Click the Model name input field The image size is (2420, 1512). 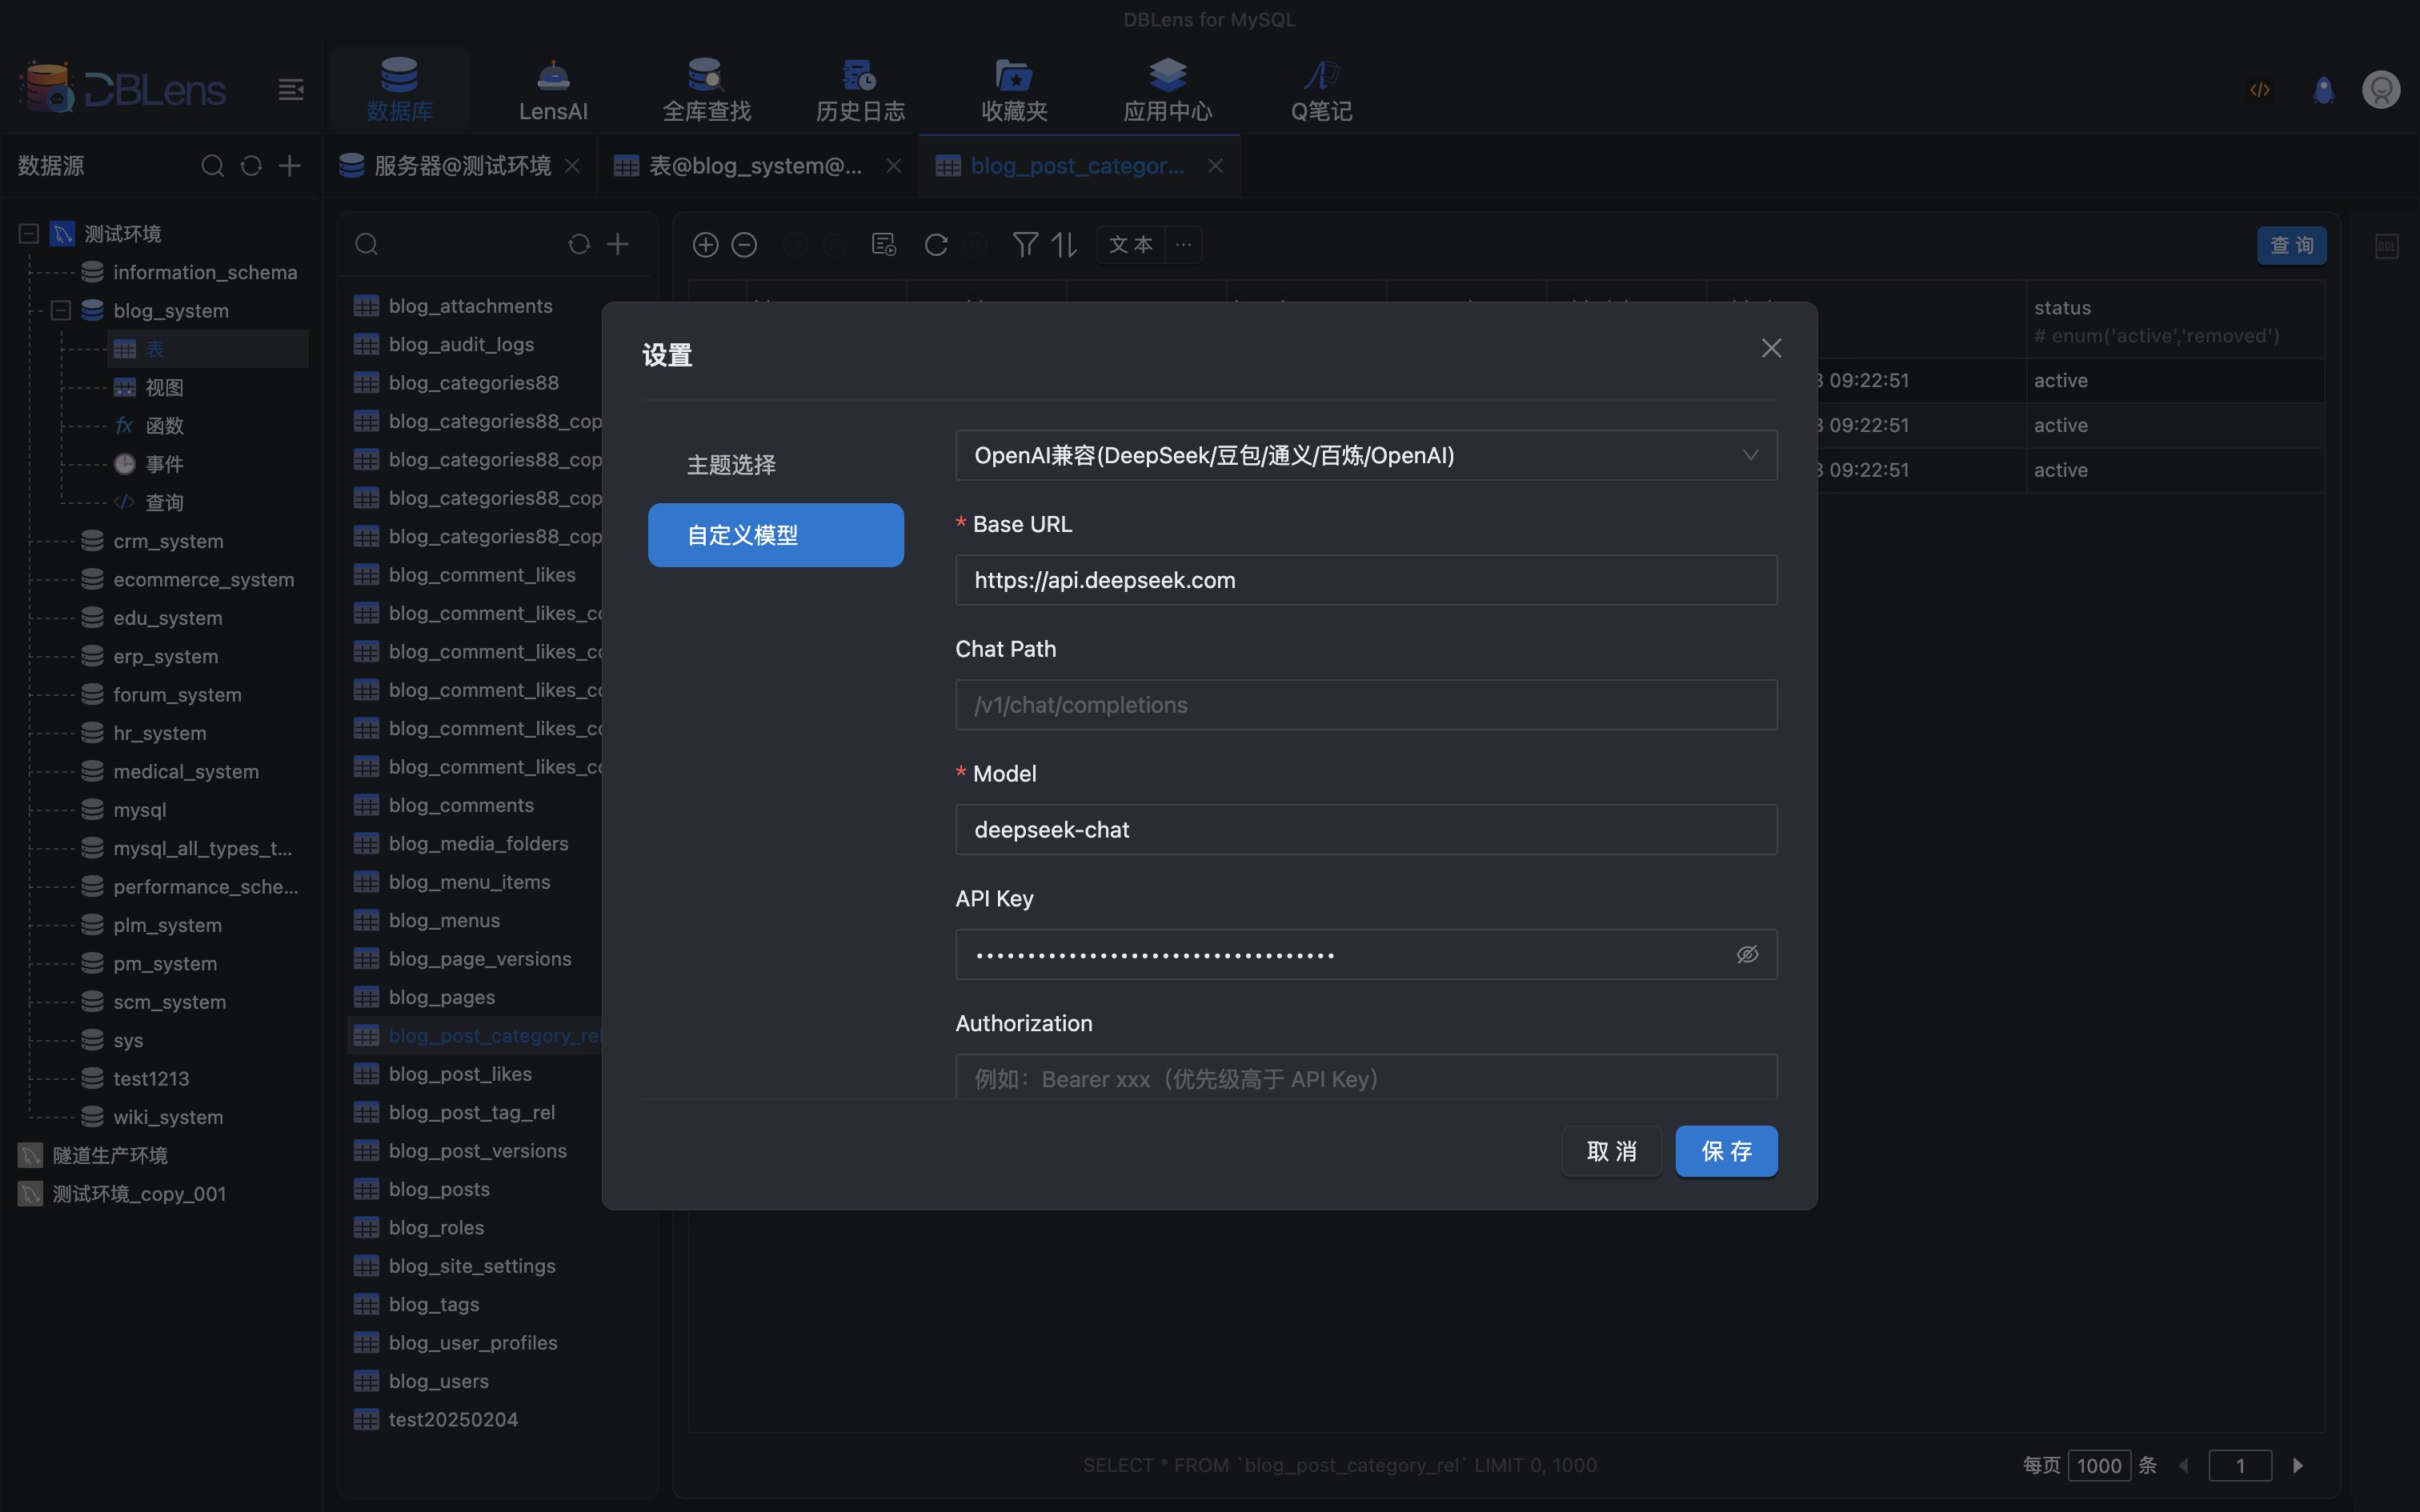point(1365,829)
